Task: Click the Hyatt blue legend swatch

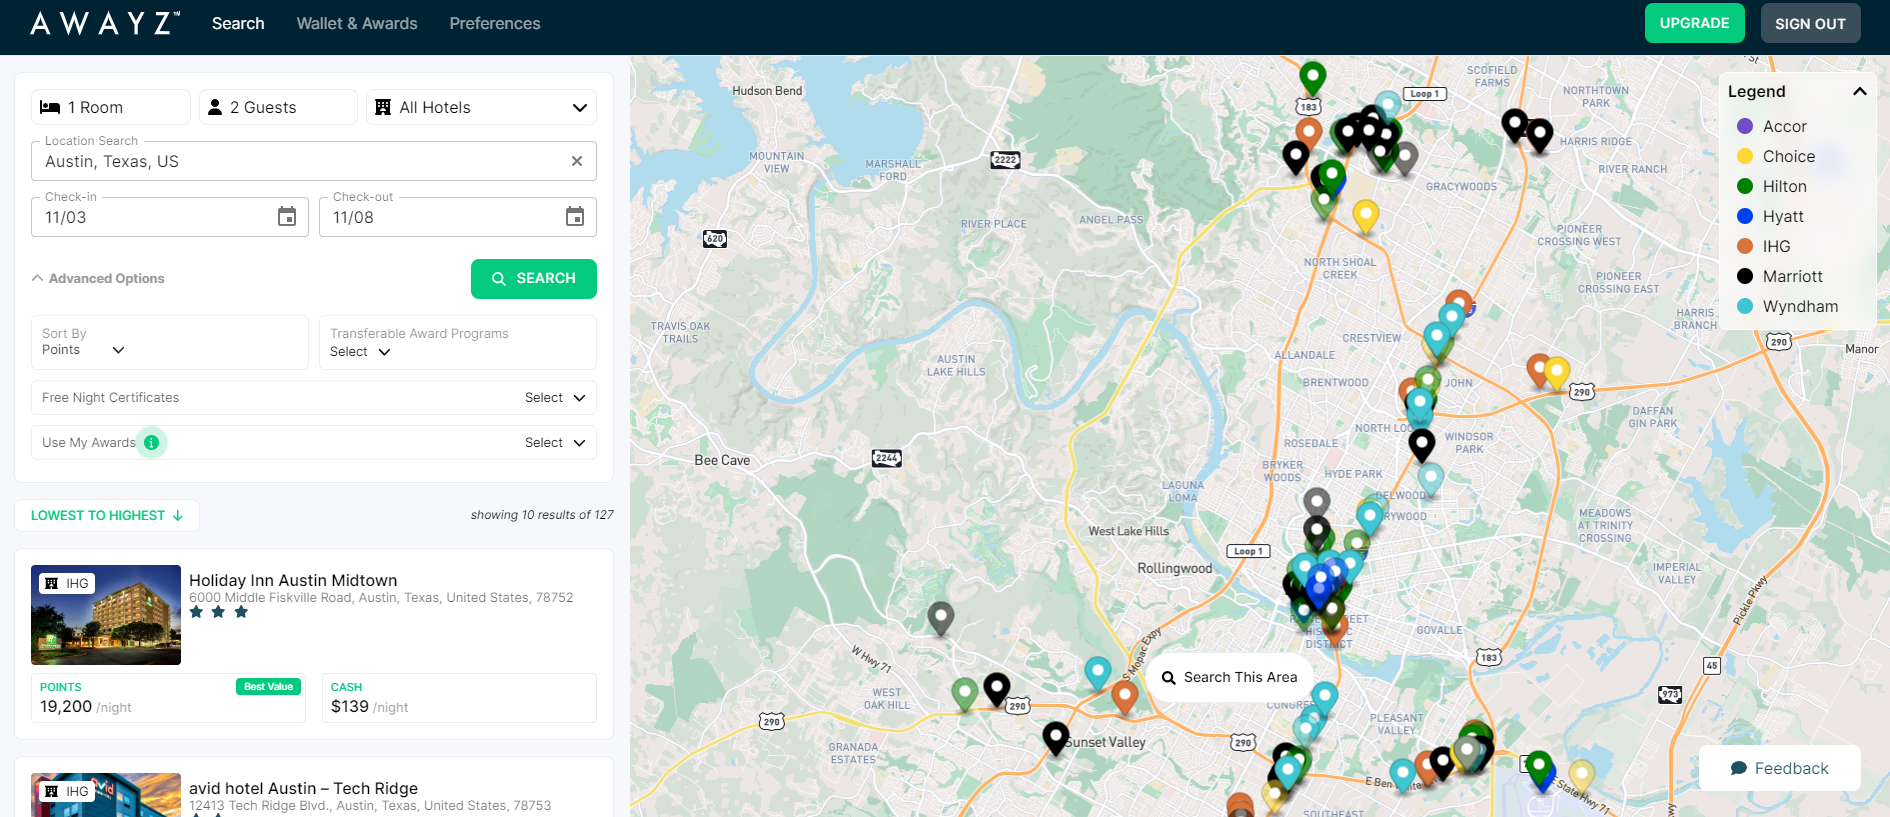Action: pos(1745,216)
